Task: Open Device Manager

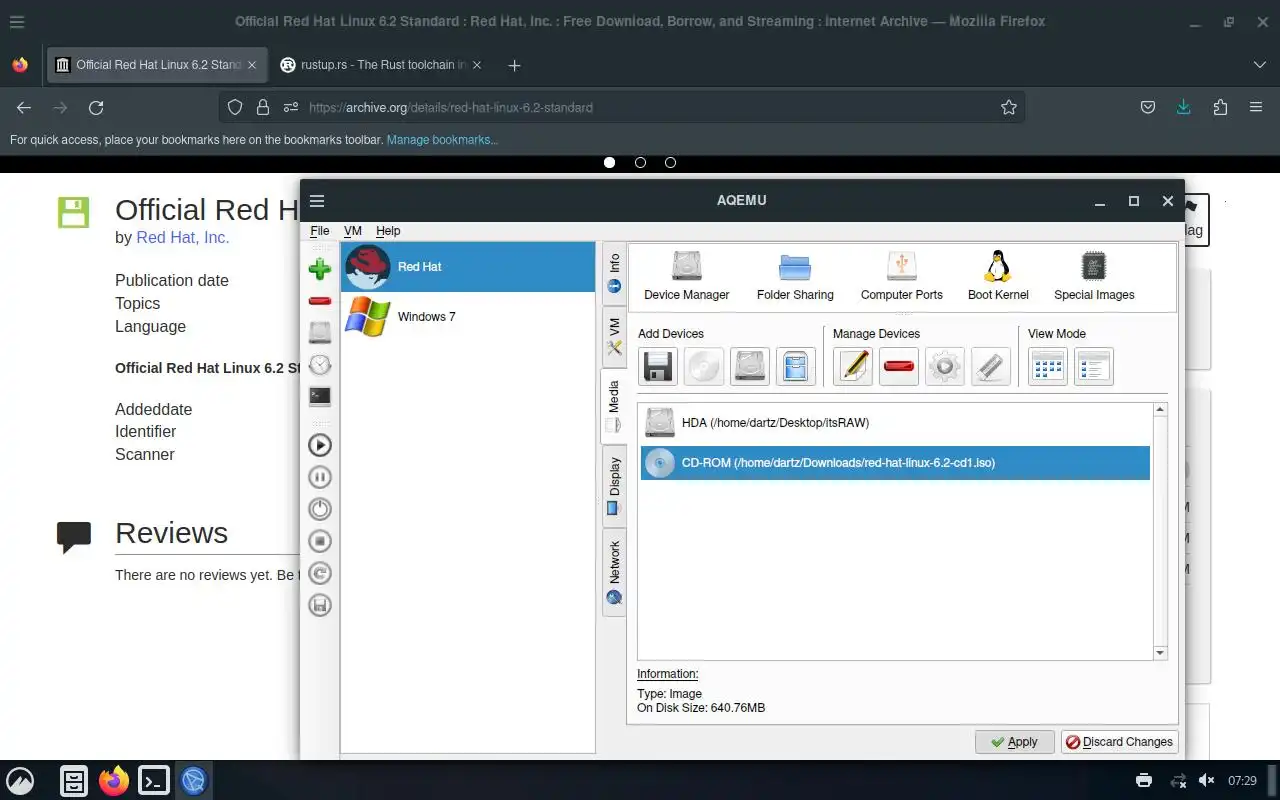Action: pyautogui.click(x=687, y=275)
